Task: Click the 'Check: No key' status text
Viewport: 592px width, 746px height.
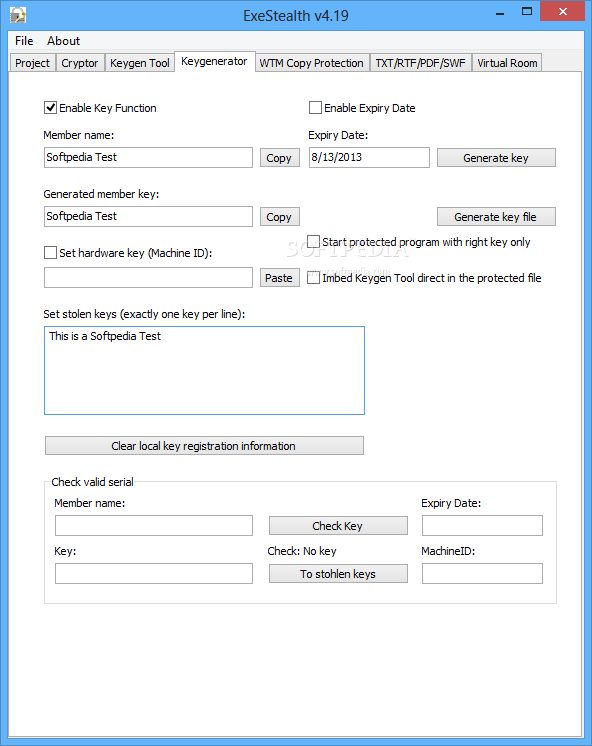Action: pos(302,551)
